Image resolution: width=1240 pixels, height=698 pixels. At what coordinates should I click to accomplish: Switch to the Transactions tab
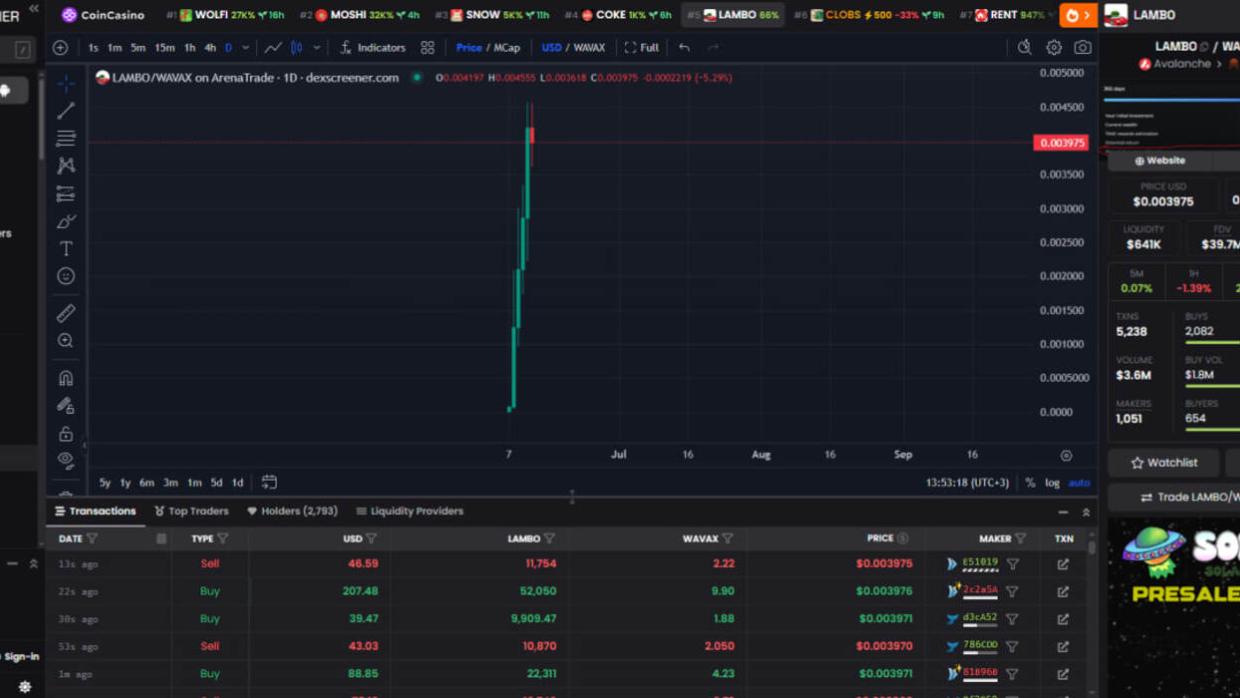click(95, 511)
